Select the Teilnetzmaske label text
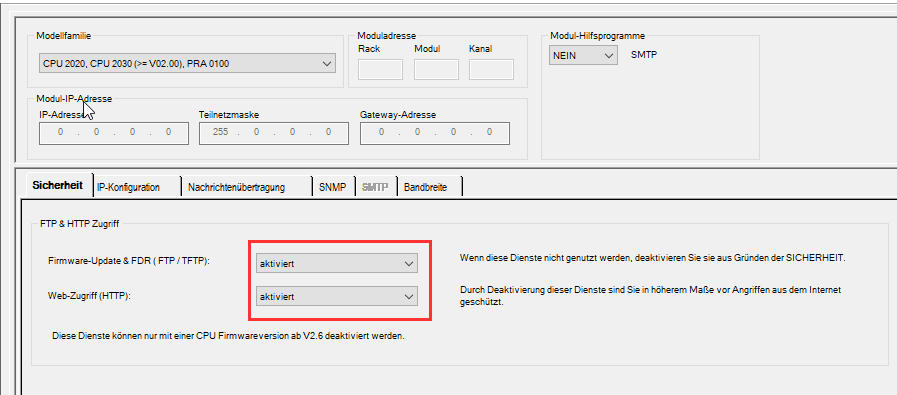 tap(229, 114)
